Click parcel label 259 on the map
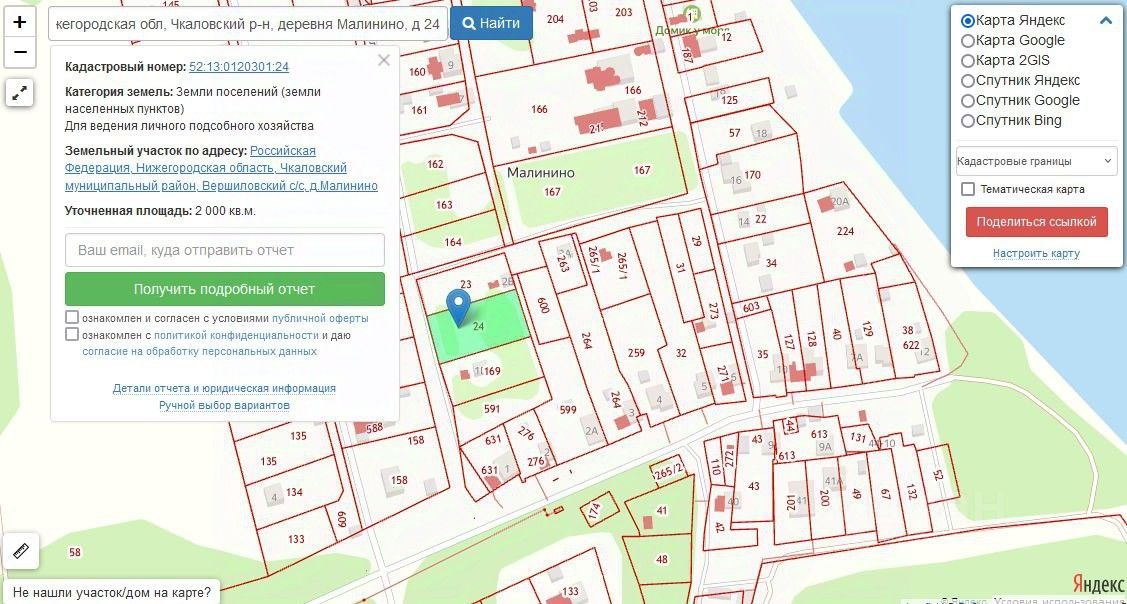The width and height of the screenshot is (1127, 604). point(636,353)
